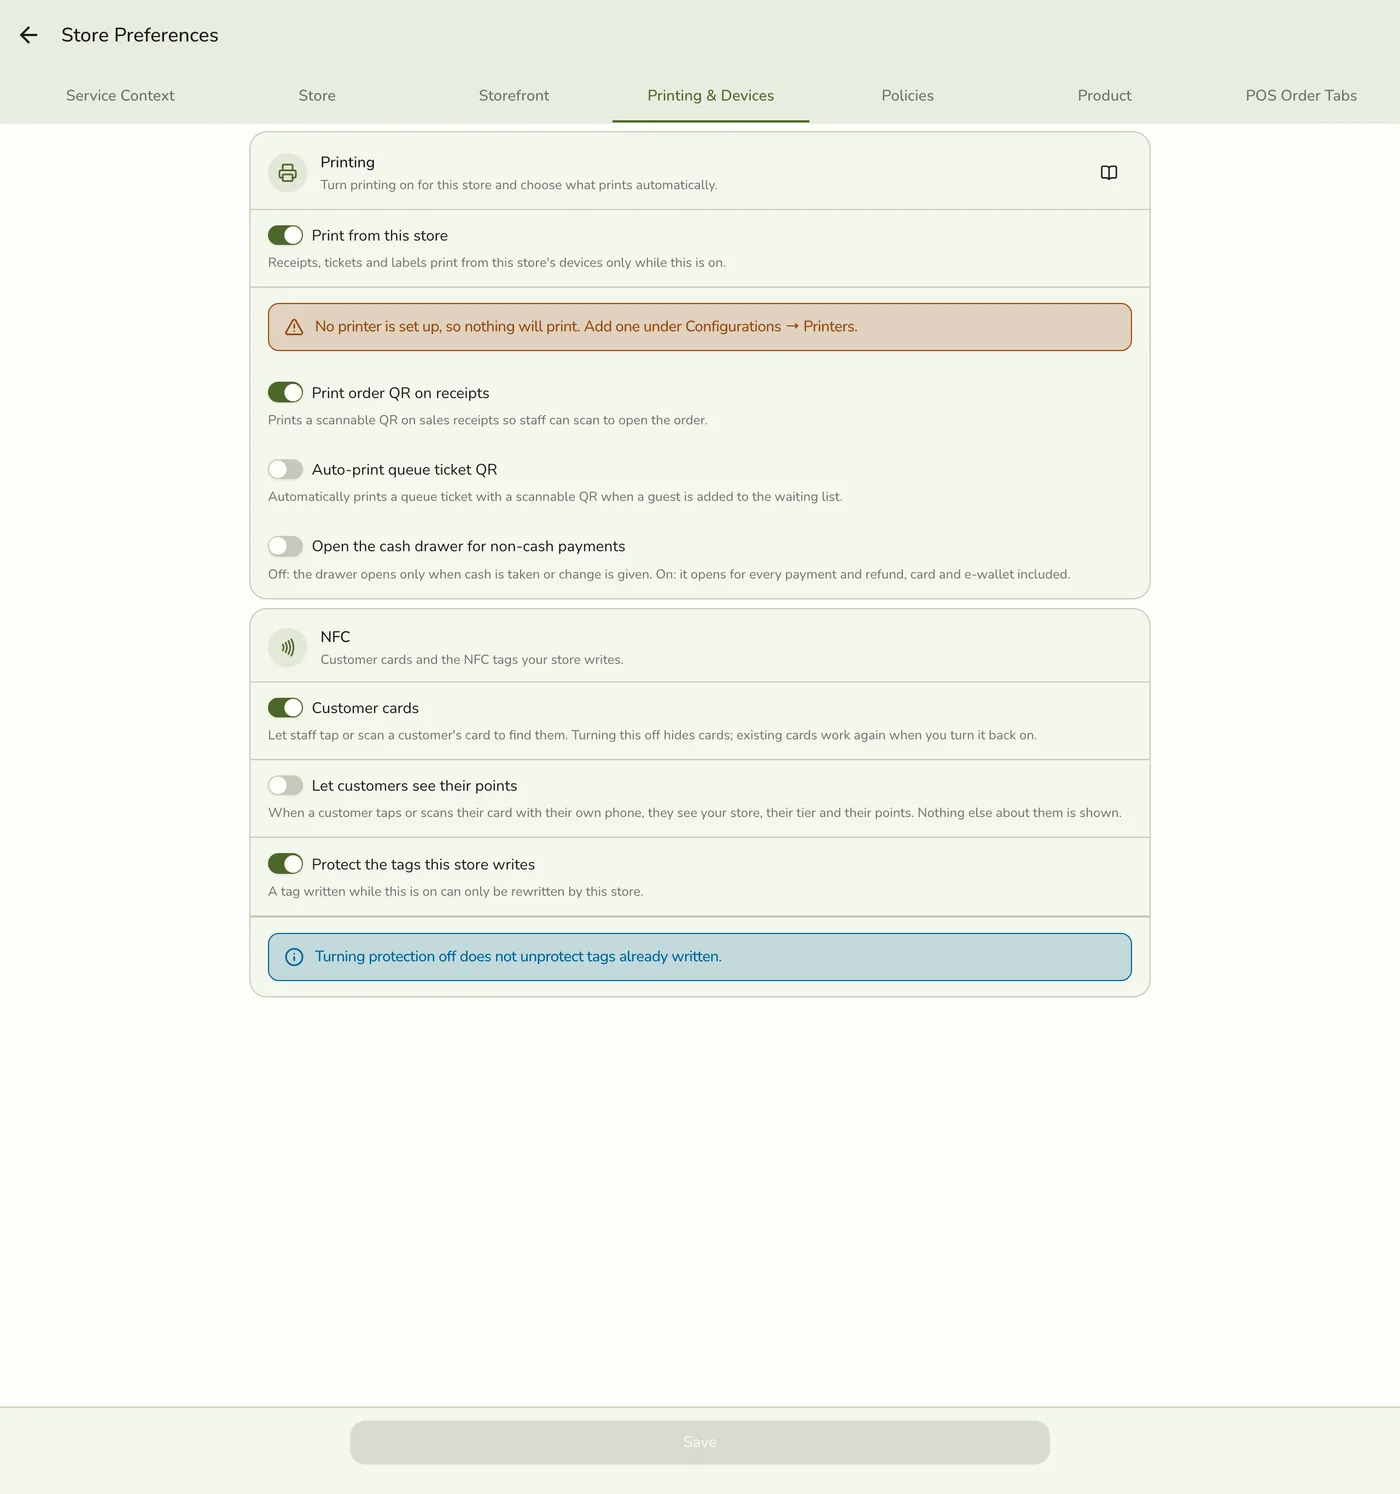This screenshot has width=1400, height=1494.
Task: Go back using the arrow icon
Action: (28, 35)
